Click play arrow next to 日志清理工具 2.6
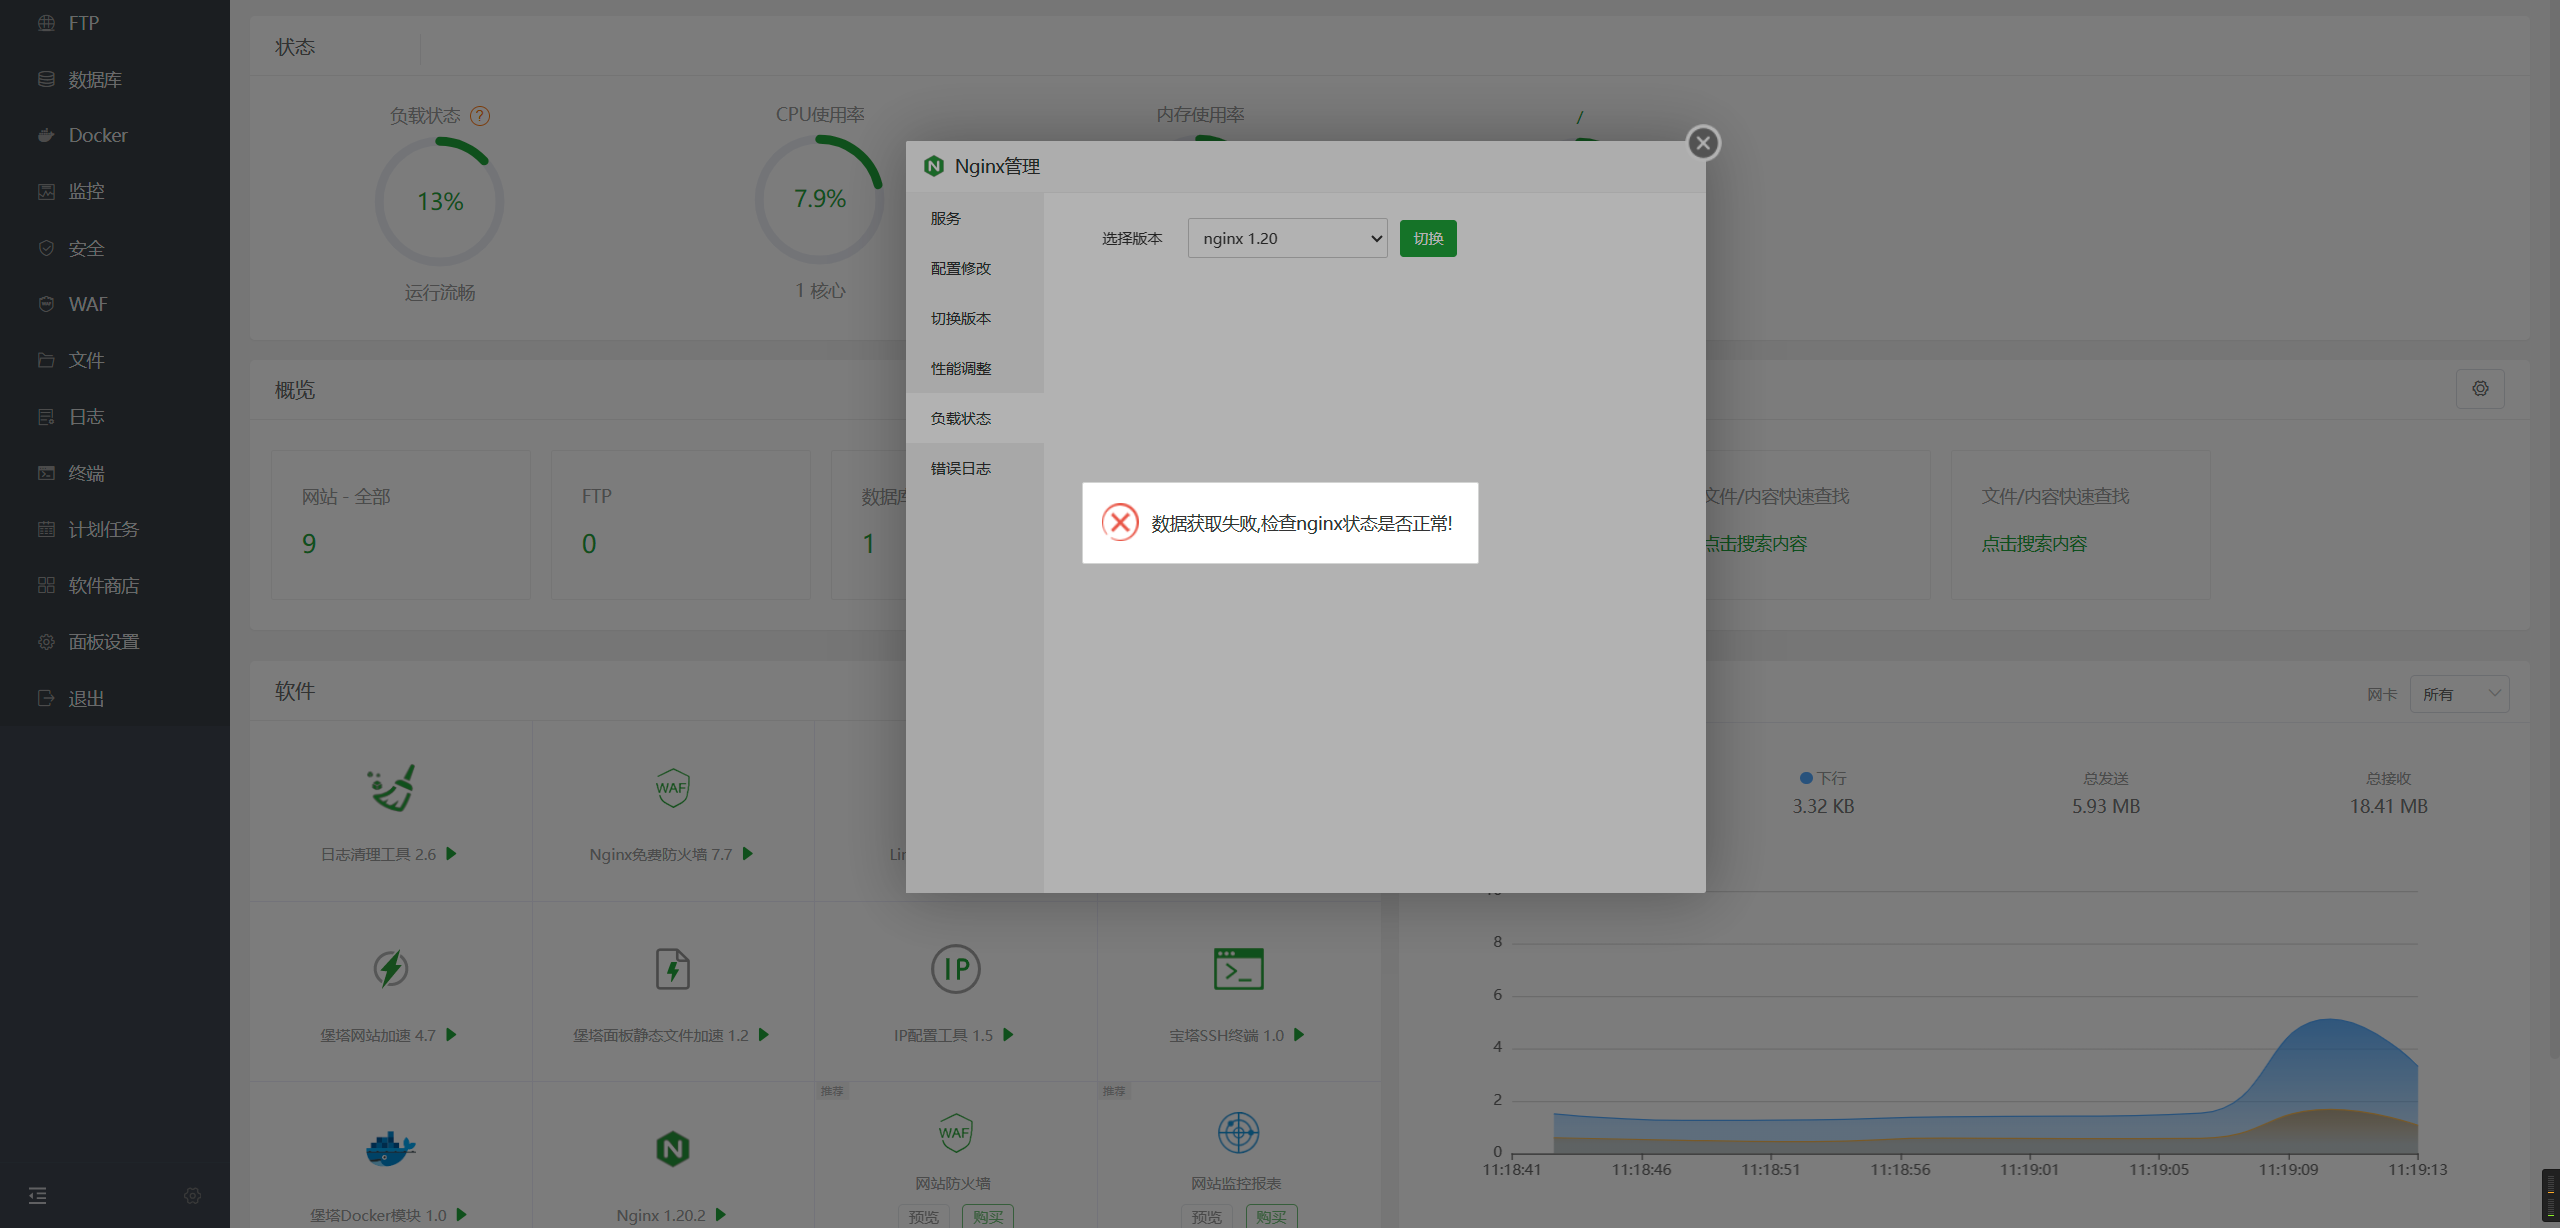The width and height of the screenshot is (2560, 1228). pos(451,854)
